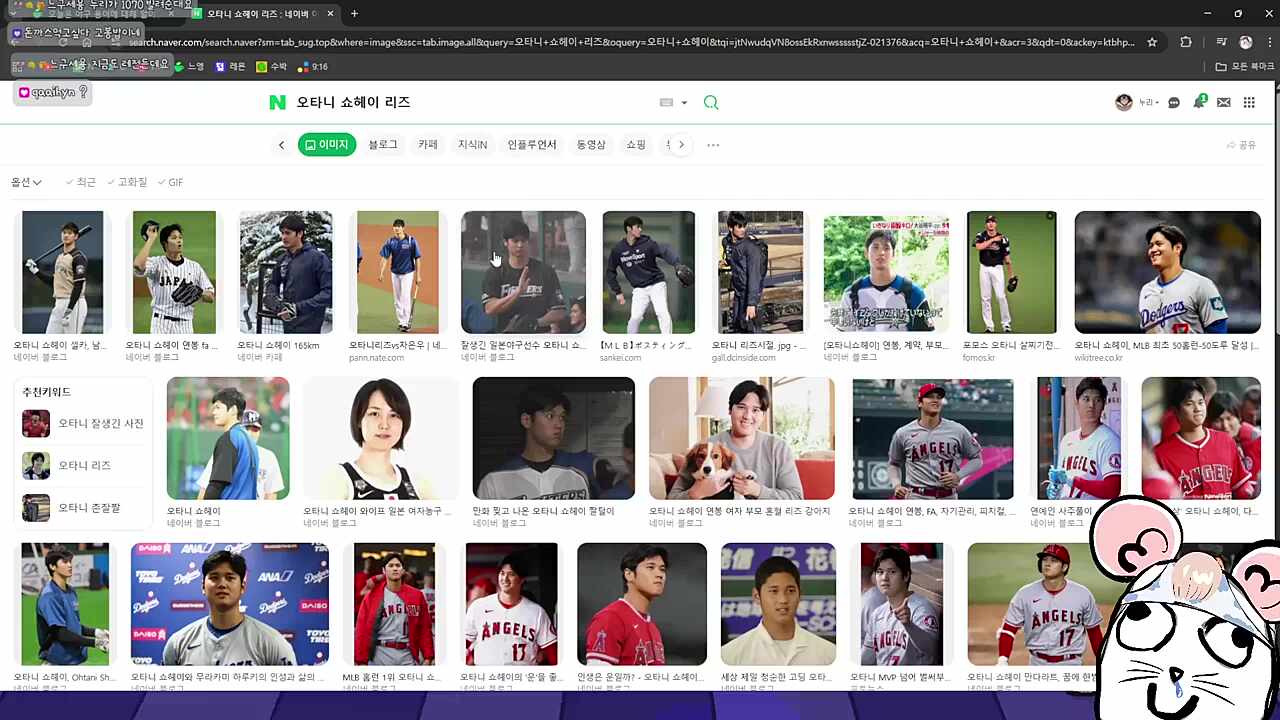Open the MLB 최초 50홈런-50도루 Dodgers image
The image size is (1280, 720).
[1167, 272]
